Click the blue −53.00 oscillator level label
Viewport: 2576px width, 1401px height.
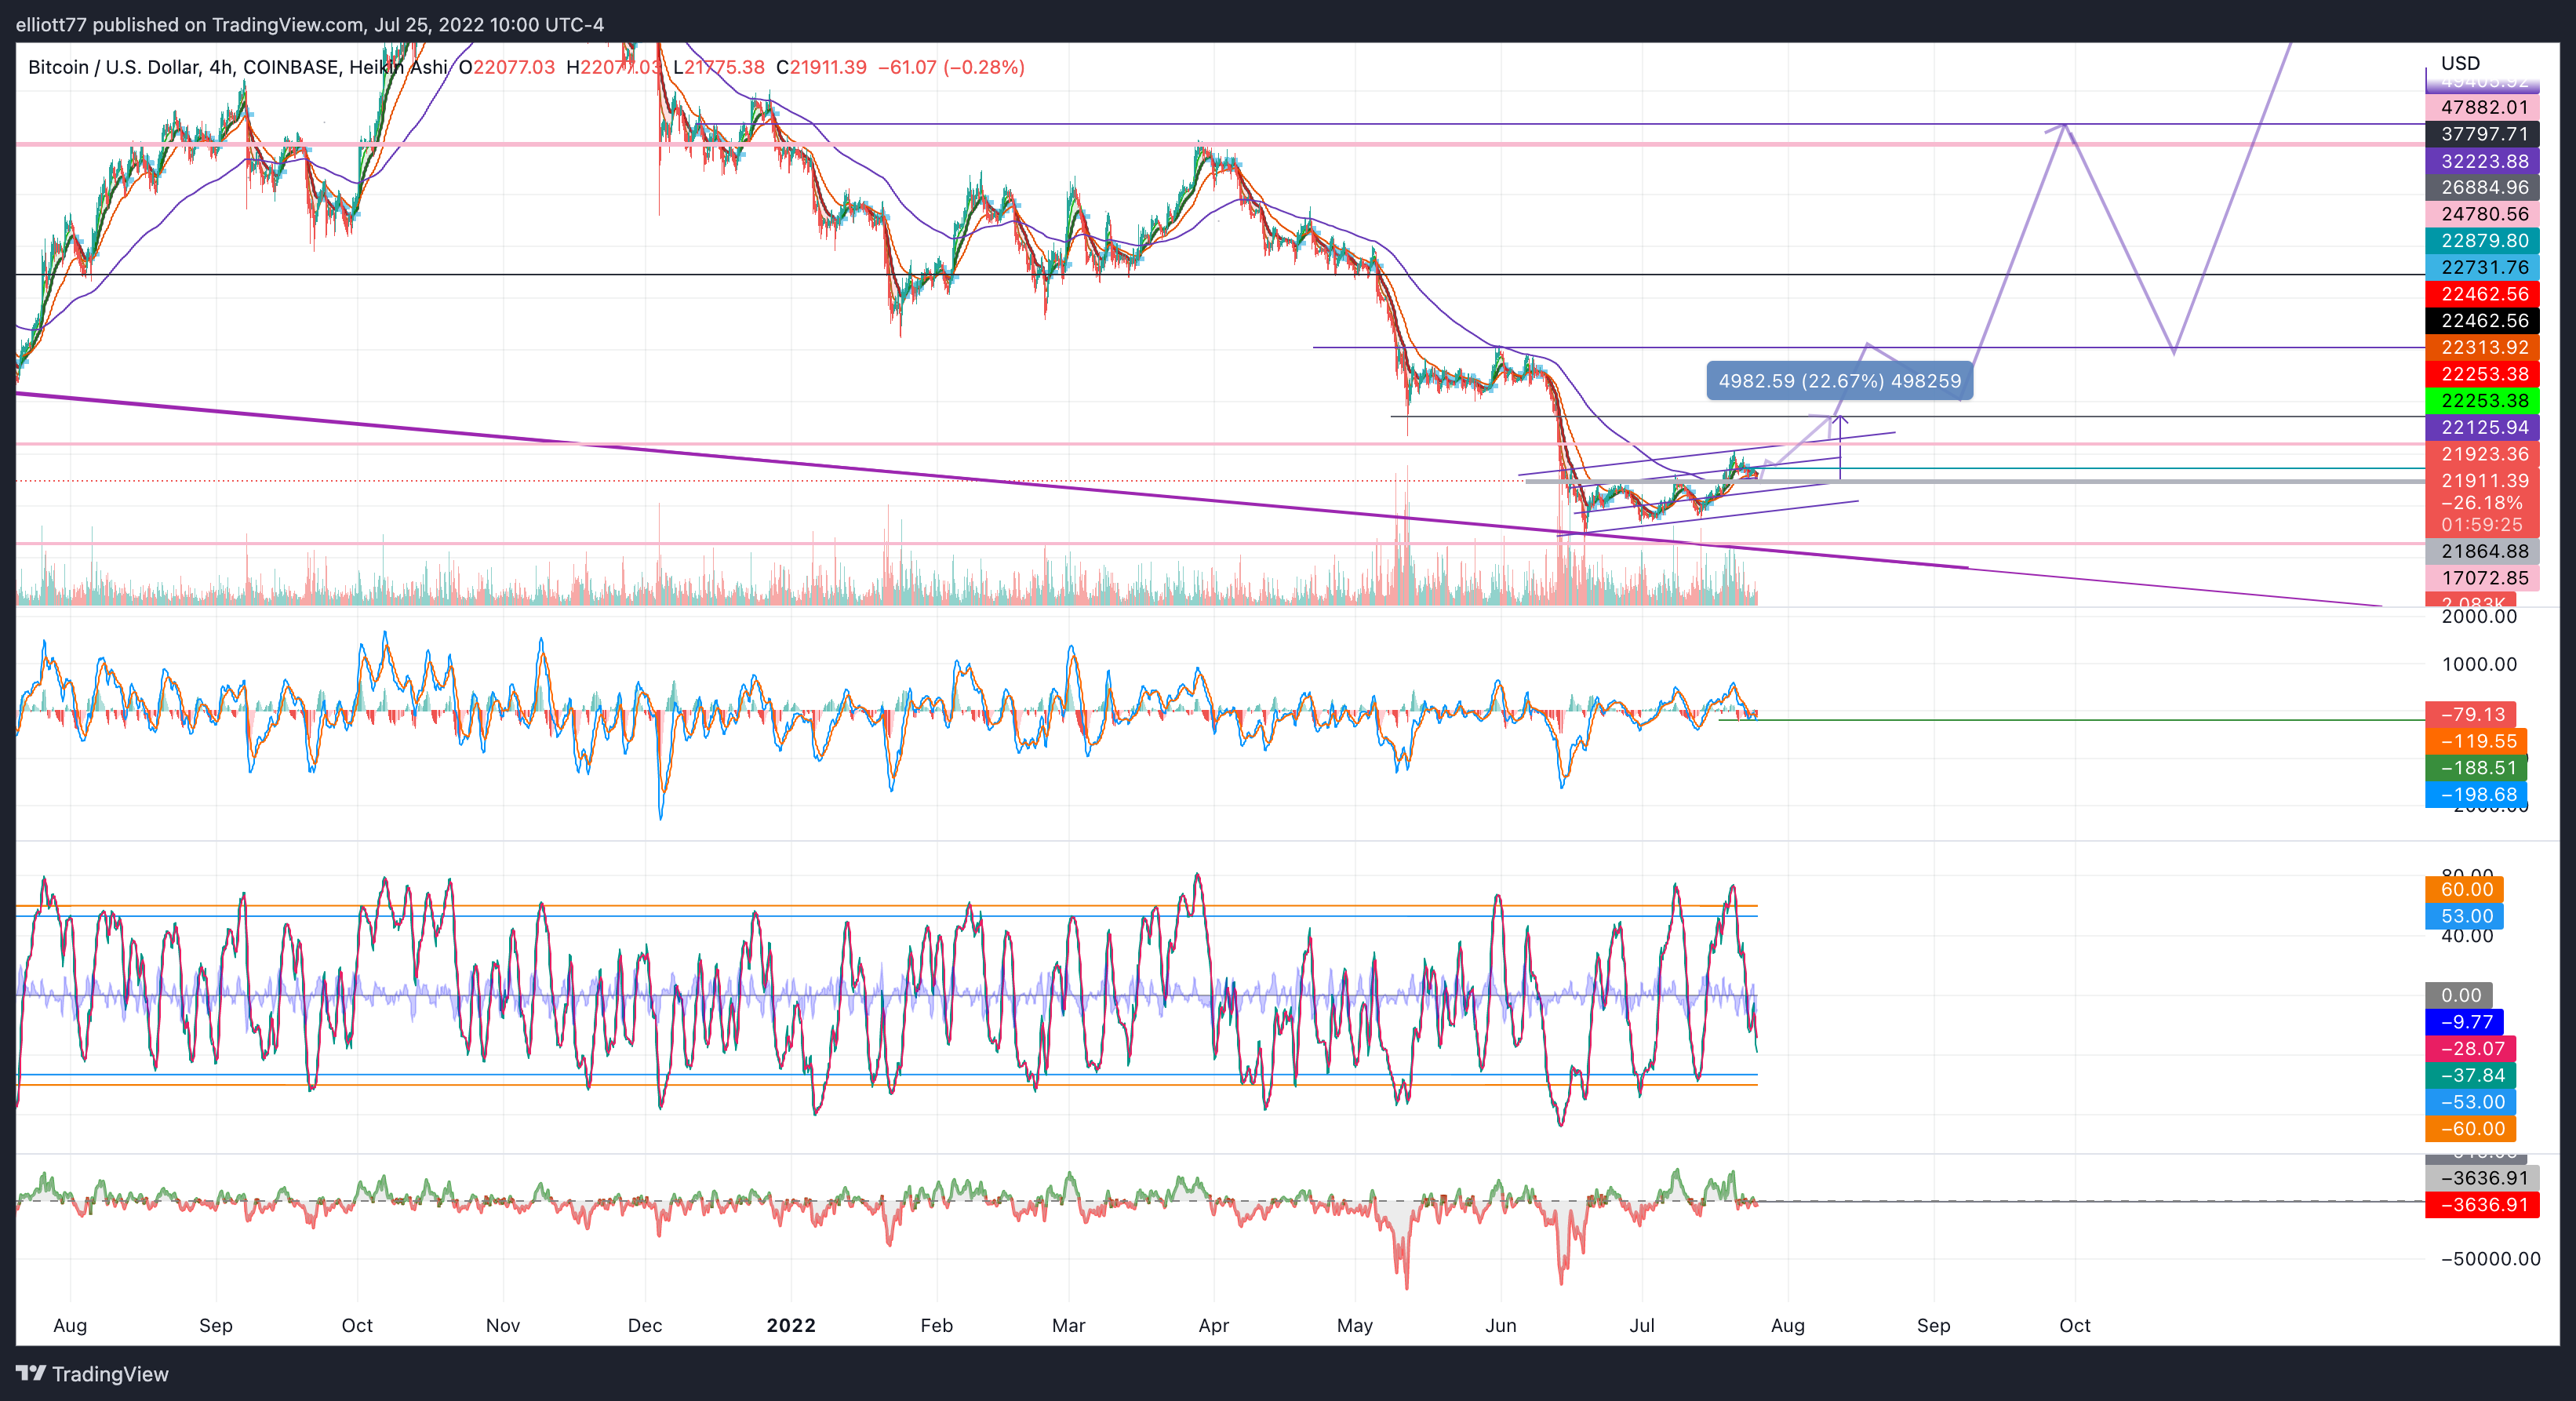click(x=2471, y=1102)
